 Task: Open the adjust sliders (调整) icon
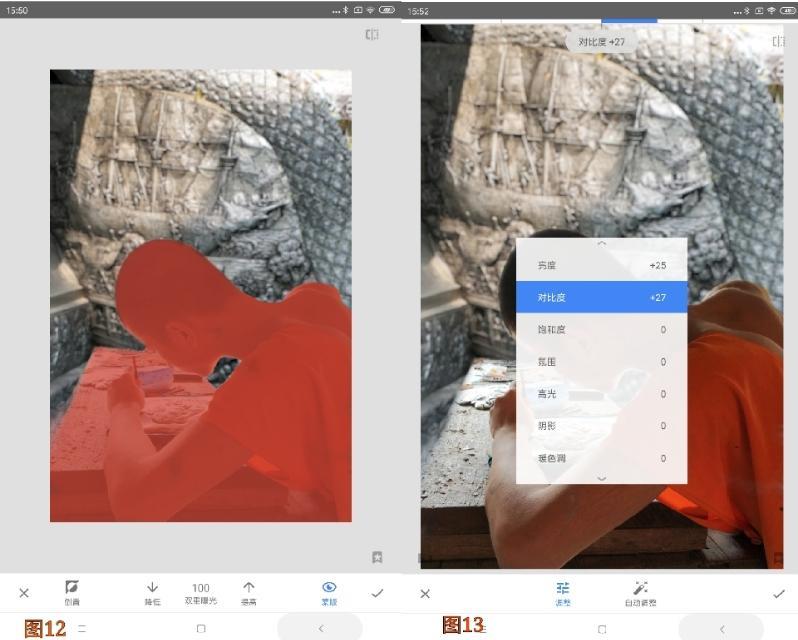click(x=563, y=594)
